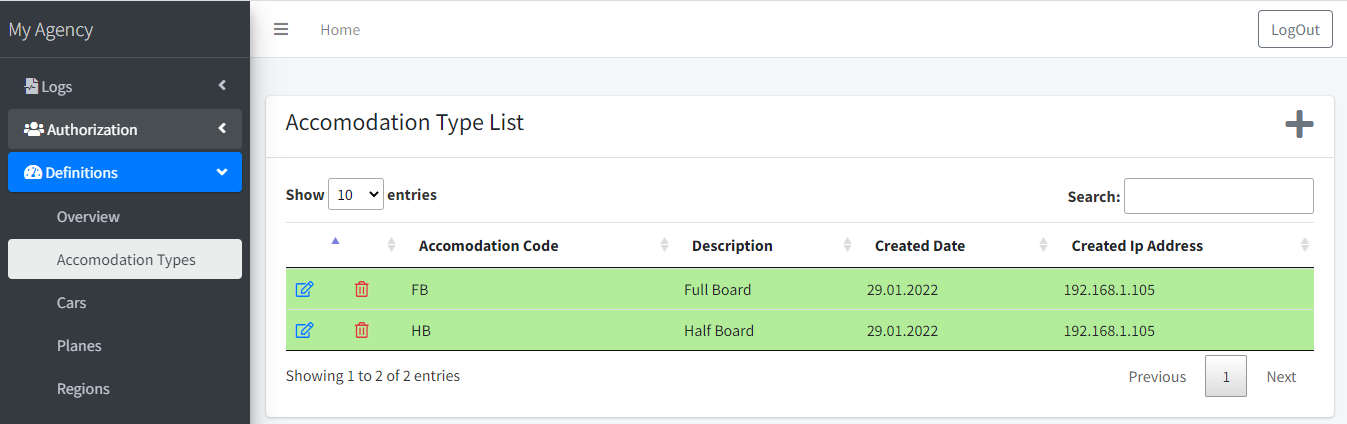Click the LogOut button
Screen dimensions: 1347x424
coord(1295,29)
